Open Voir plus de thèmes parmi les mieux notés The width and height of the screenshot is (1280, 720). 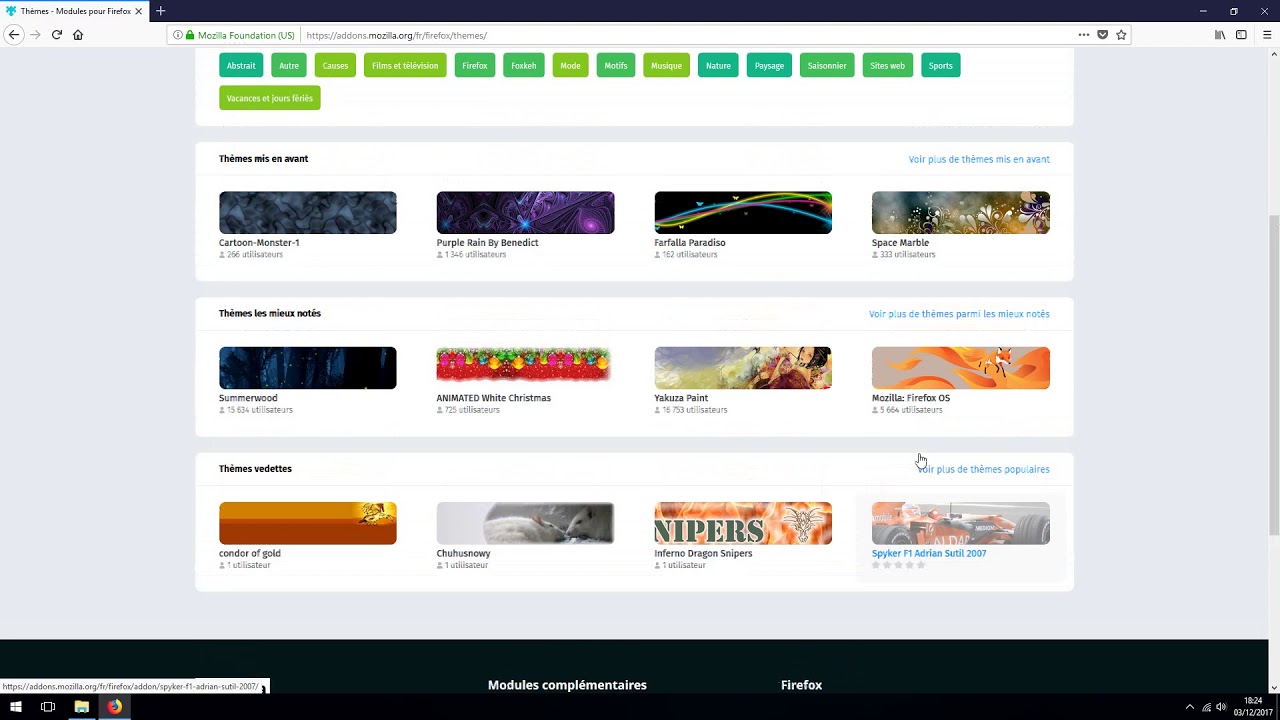959,314
